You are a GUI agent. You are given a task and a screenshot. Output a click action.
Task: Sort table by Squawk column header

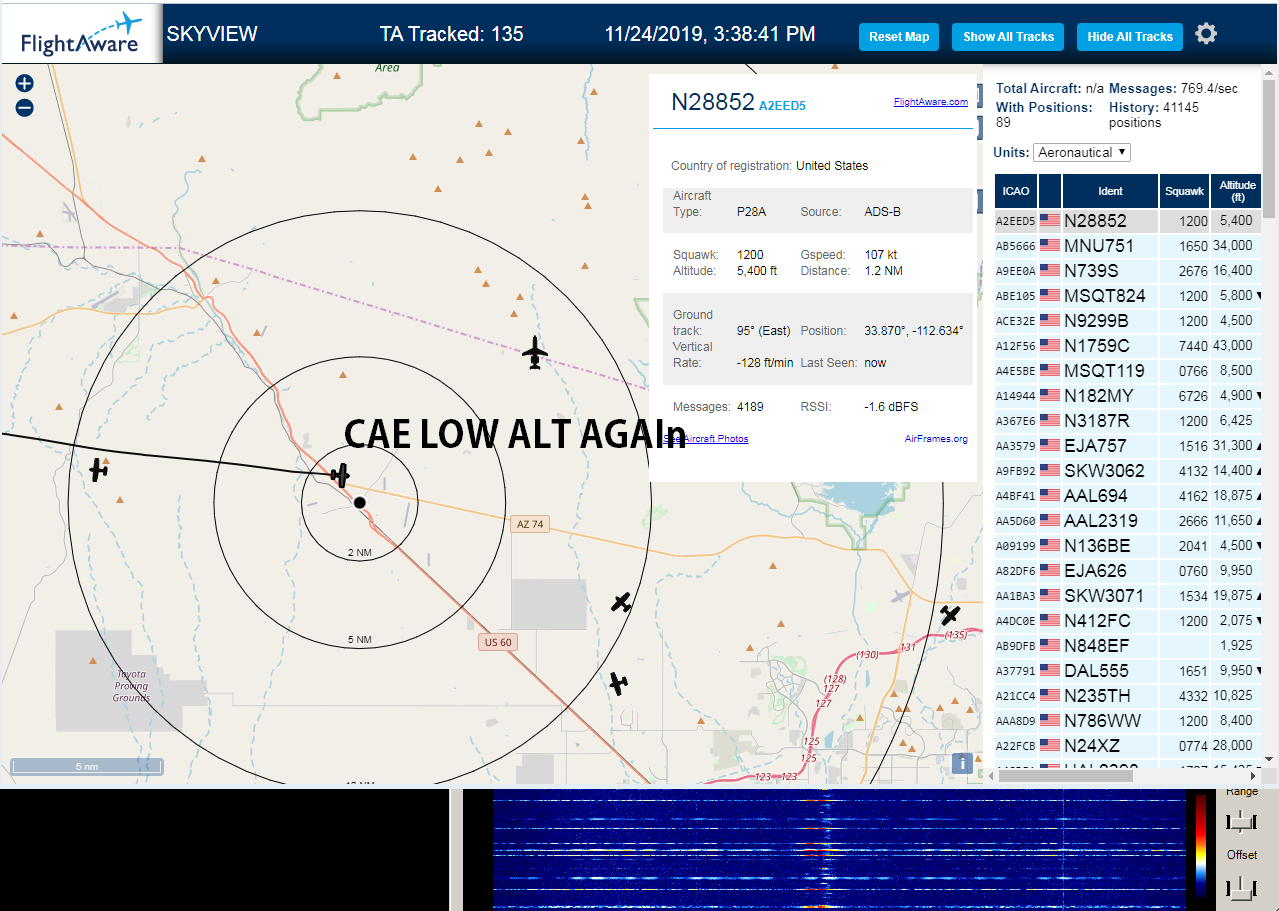1185,190
